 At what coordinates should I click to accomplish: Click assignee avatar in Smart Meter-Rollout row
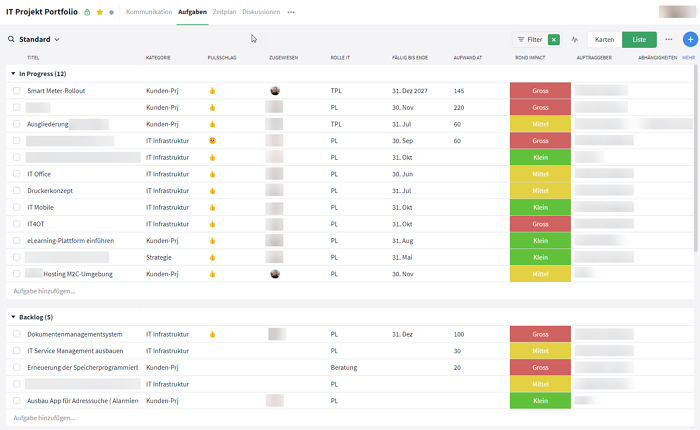(x=275, y=91)
